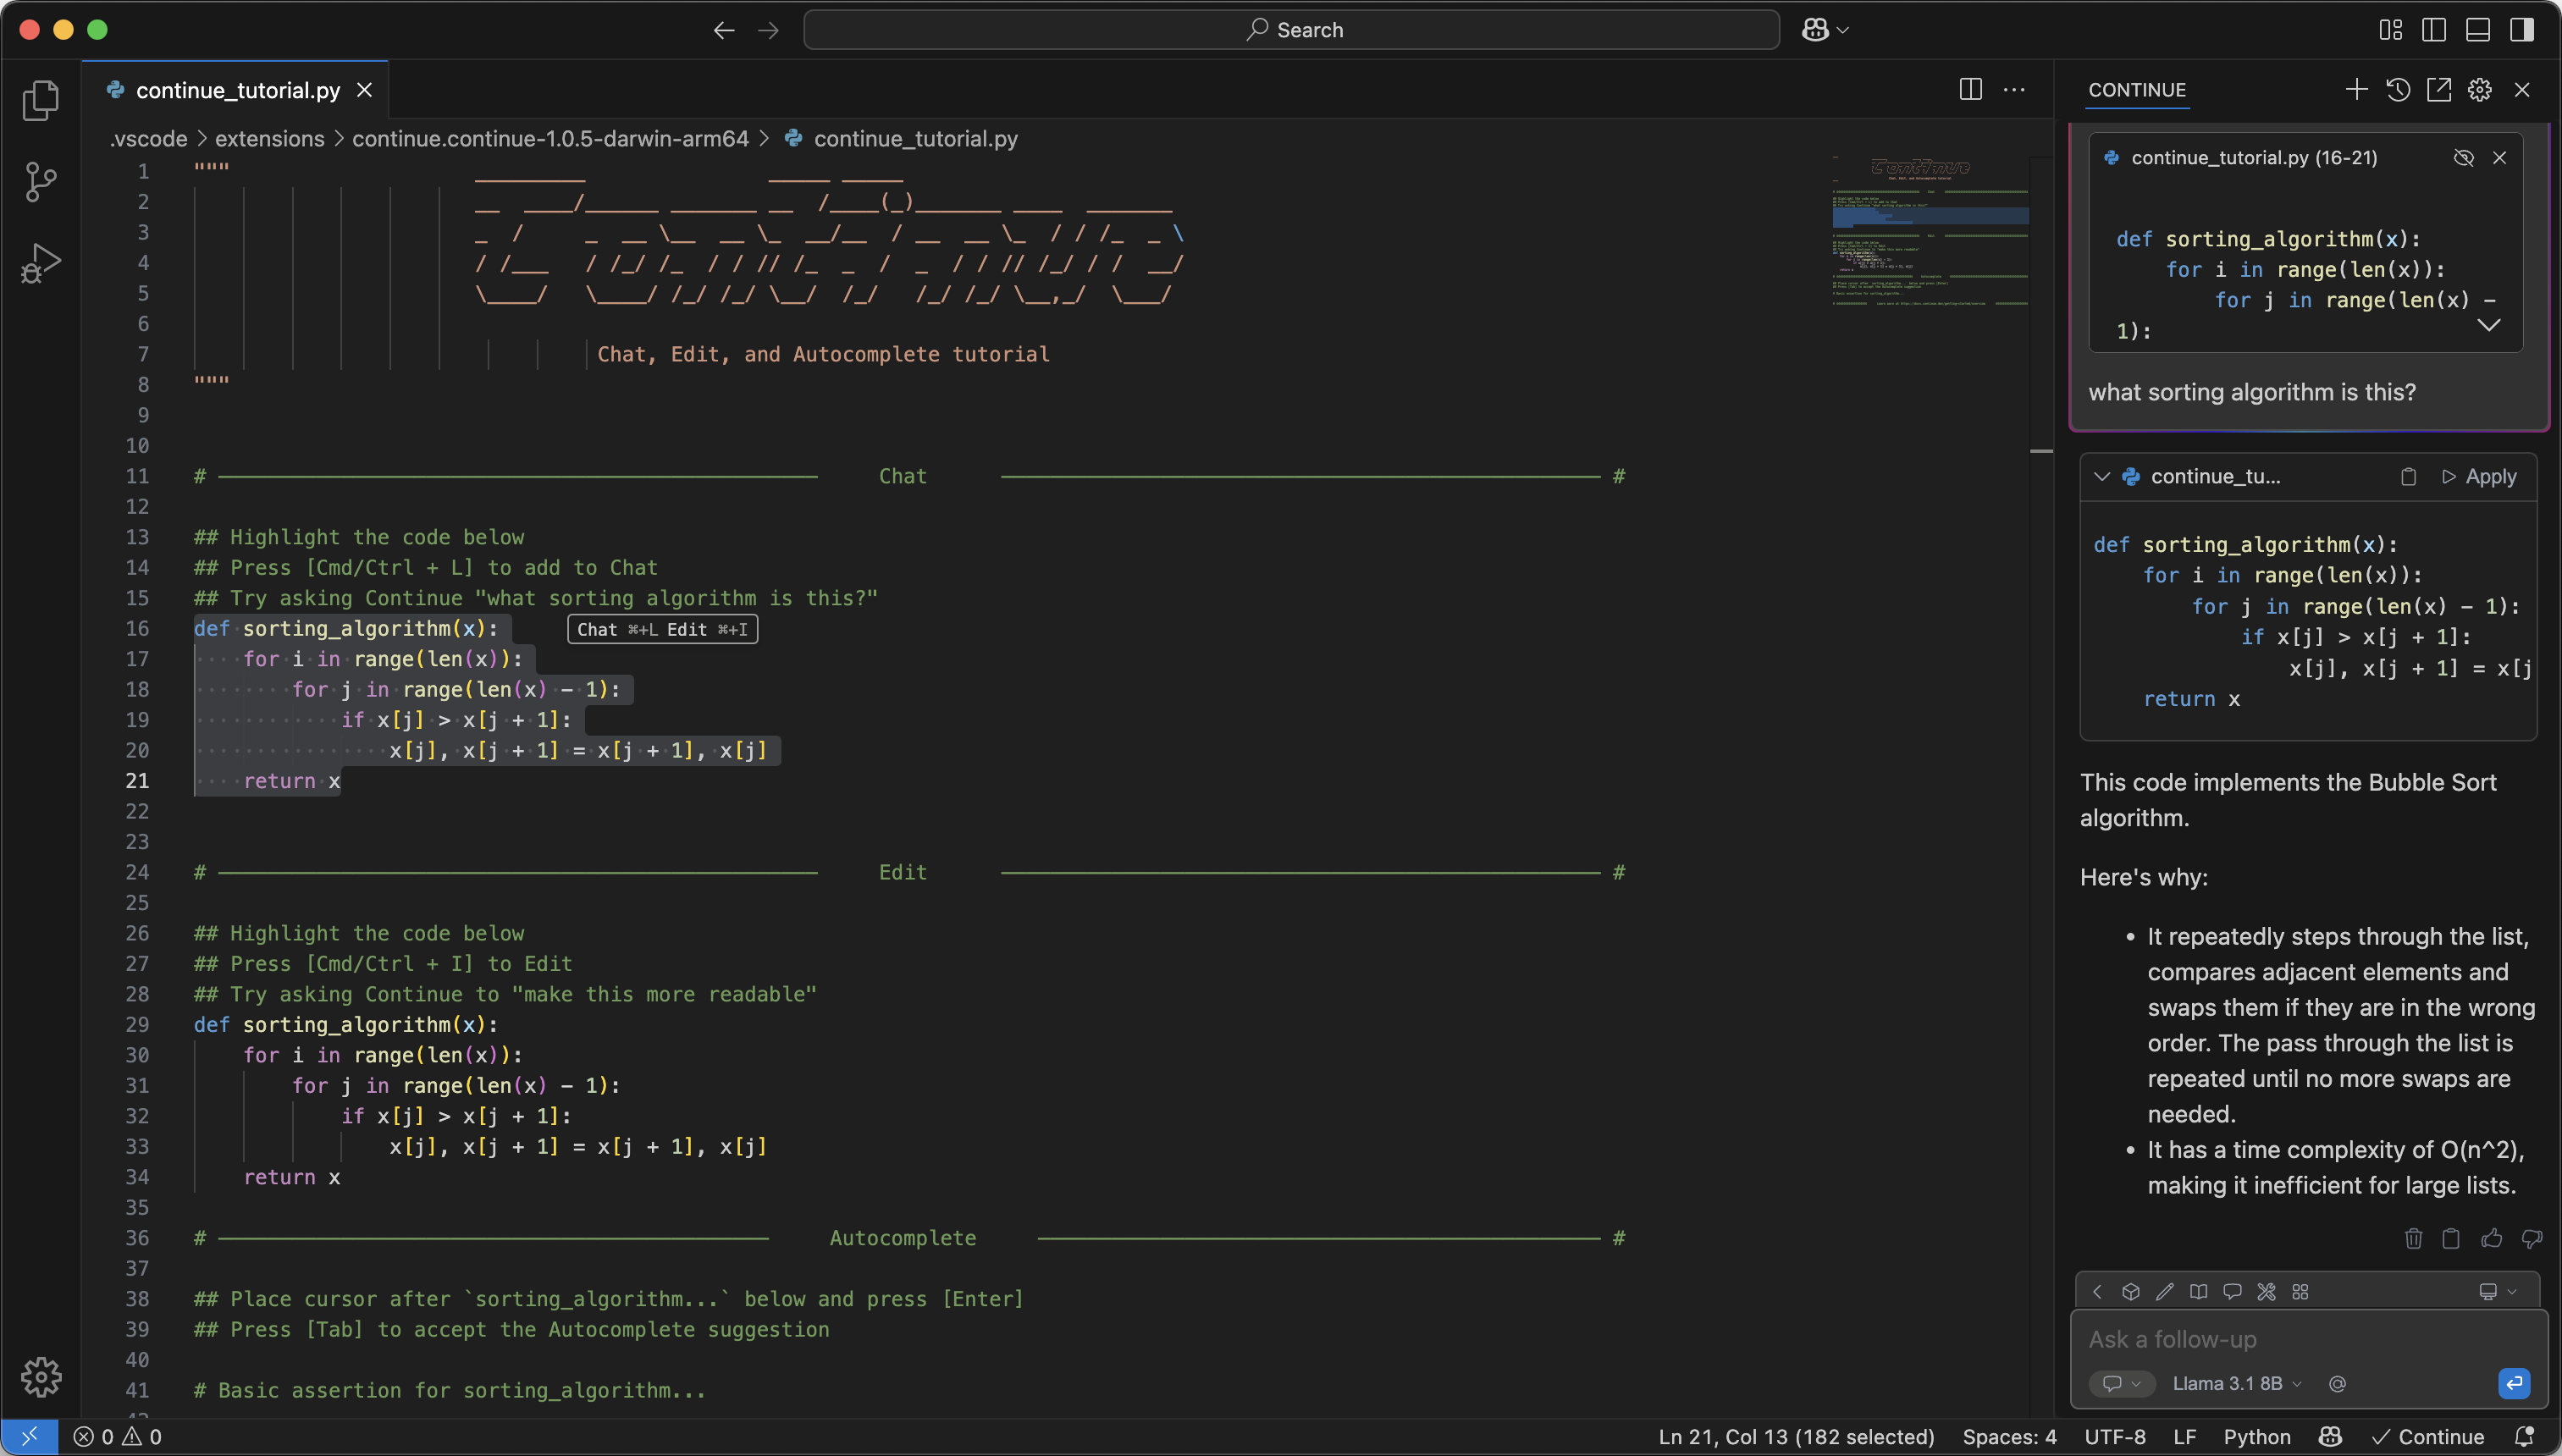2562x1456 pixels.
Task: Toggle the bottom panel
Action: [x=2478, y=30]
